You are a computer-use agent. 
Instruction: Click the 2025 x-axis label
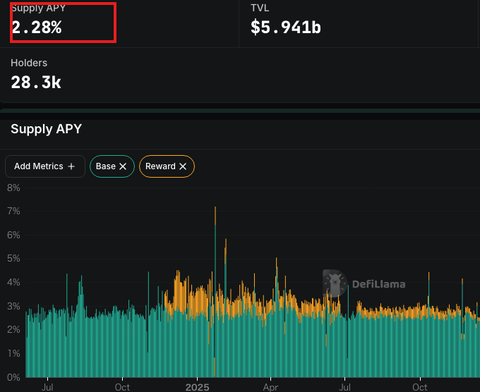coord(197,387)
